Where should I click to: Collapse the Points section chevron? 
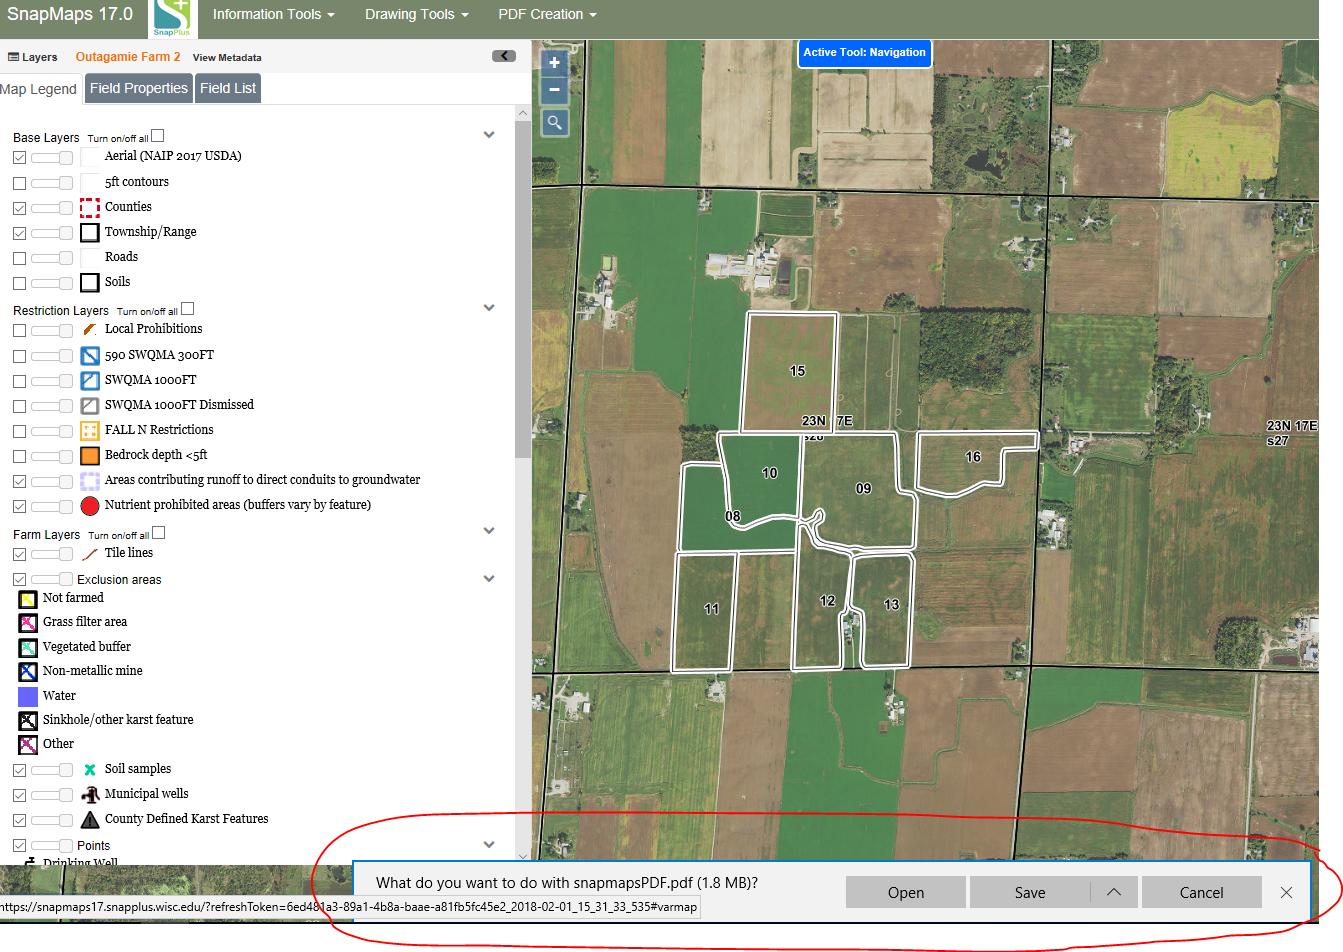click(489, 845)
